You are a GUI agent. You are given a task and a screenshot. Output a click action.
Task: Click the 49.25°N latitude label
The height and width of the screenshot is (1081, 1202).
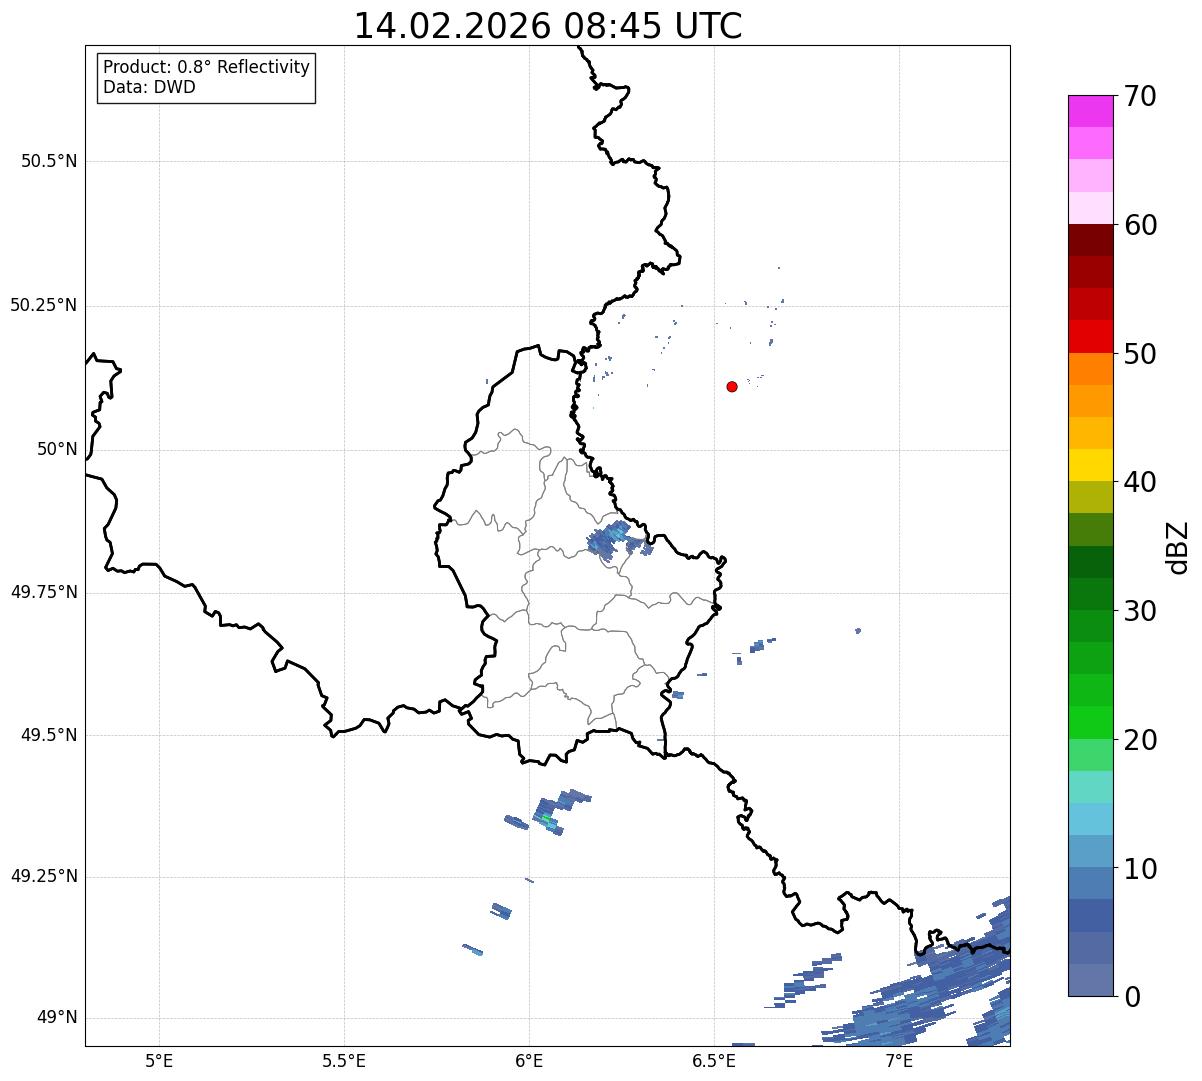[44, 876]
